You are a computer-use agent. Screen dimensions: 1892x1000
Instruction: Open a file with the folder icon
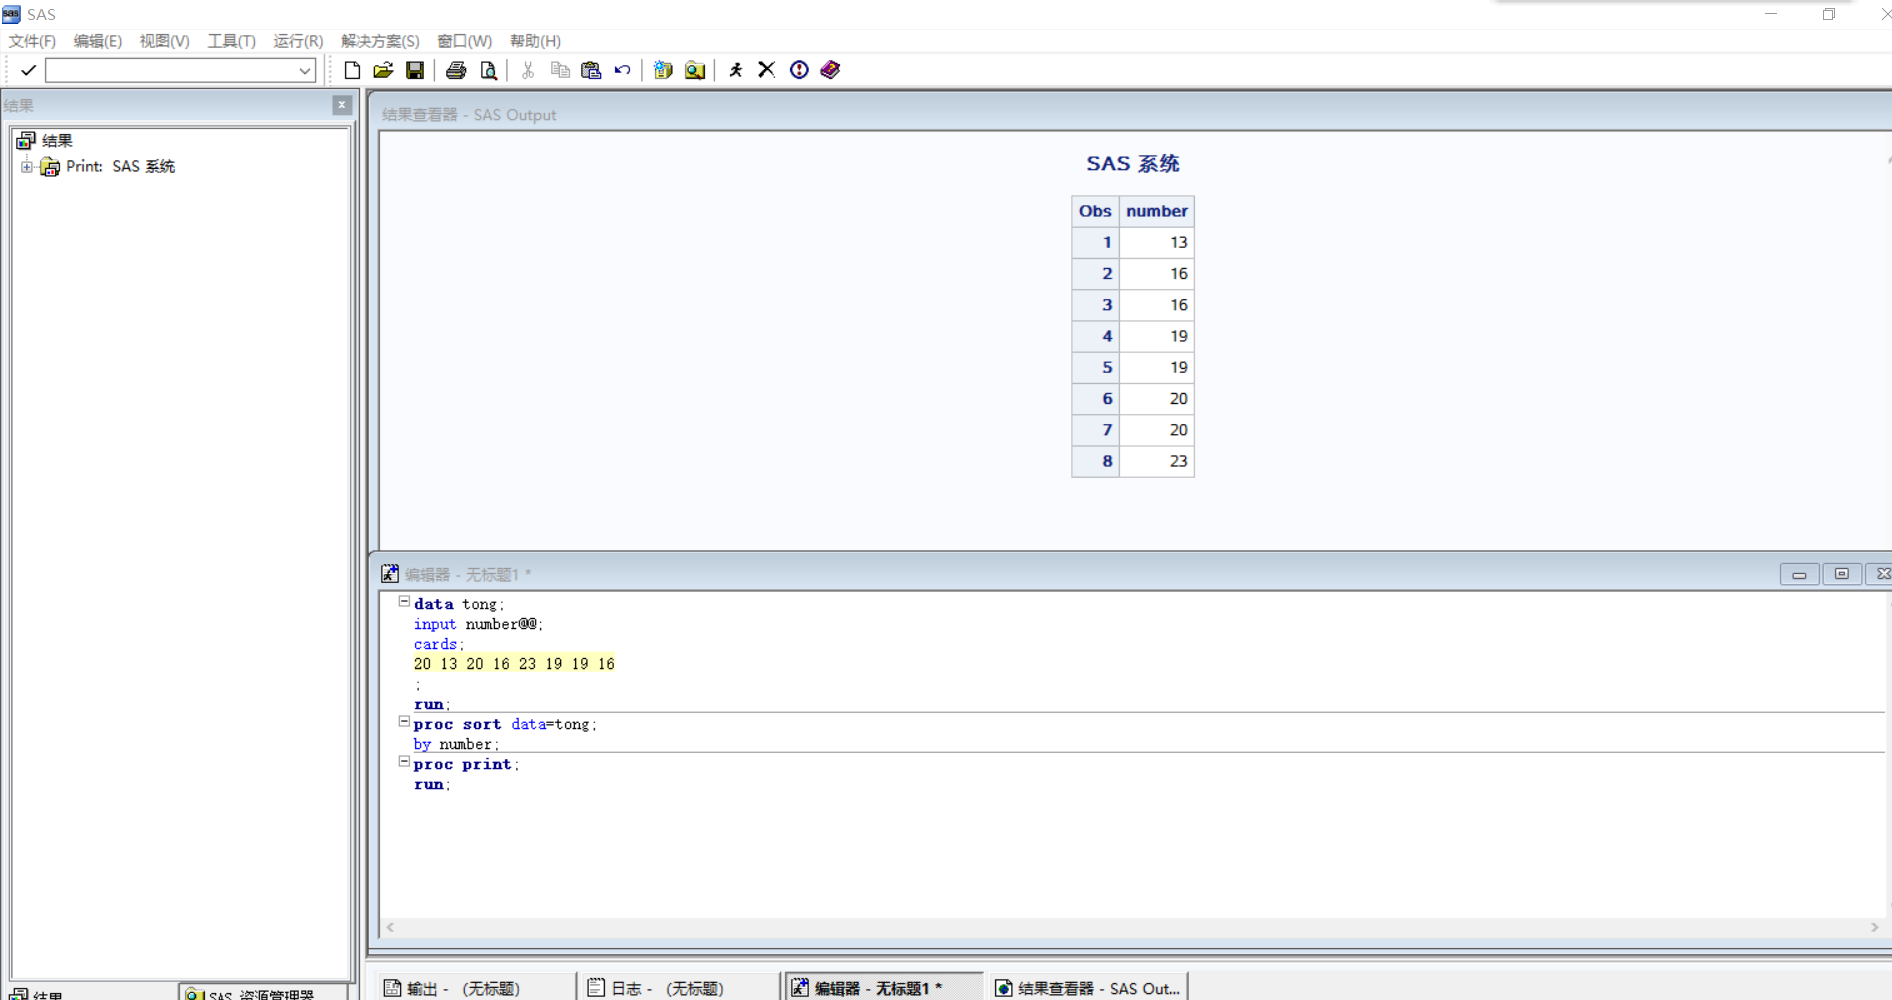(x=383, y=69)
